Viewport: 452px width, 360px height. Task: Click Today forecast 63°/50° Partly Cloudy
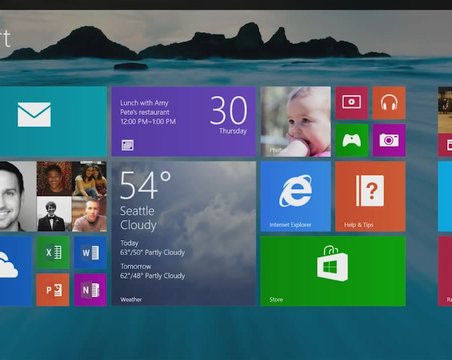(152, 248)
